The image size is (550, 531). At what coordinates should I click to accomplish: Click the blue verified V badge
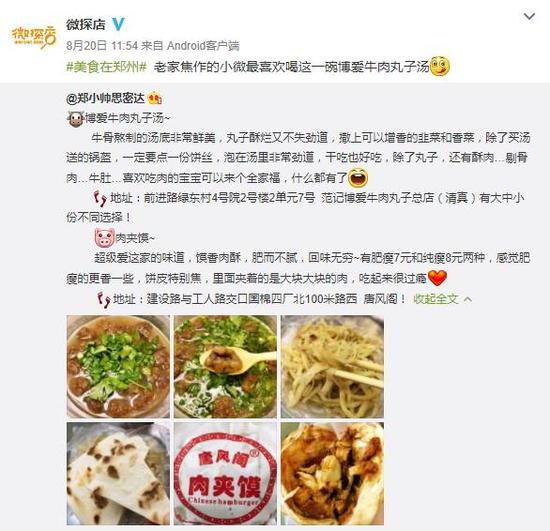[x=118, y=25]
